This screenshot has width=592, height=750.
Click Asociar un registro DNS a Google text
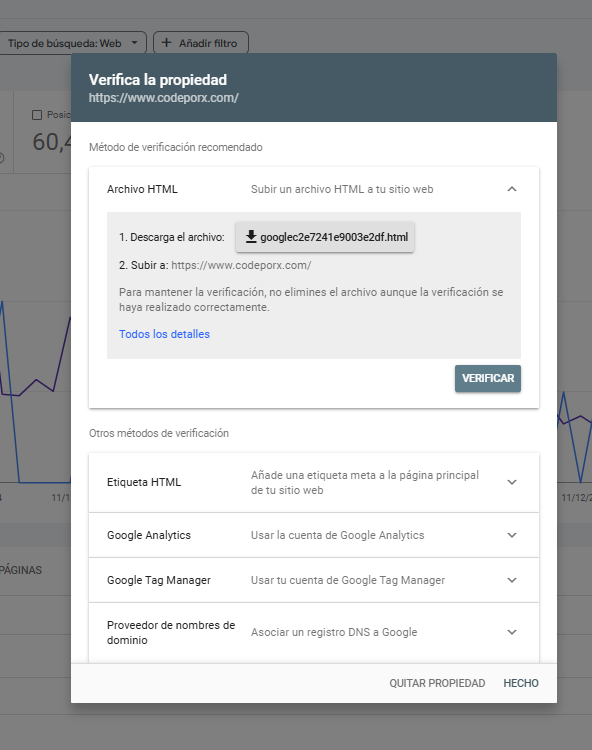[334, 632]
